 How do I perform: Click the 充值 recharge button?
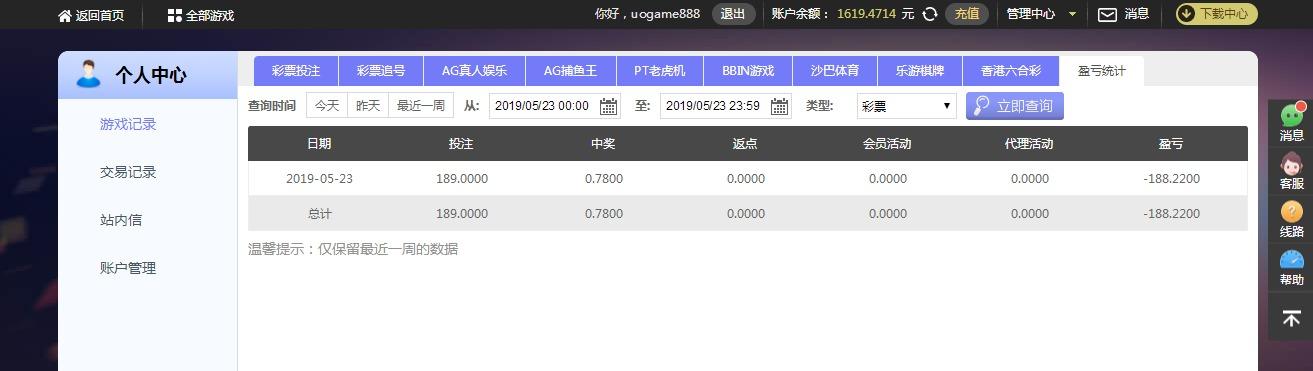pyautogui.click(x=967, y=14)
